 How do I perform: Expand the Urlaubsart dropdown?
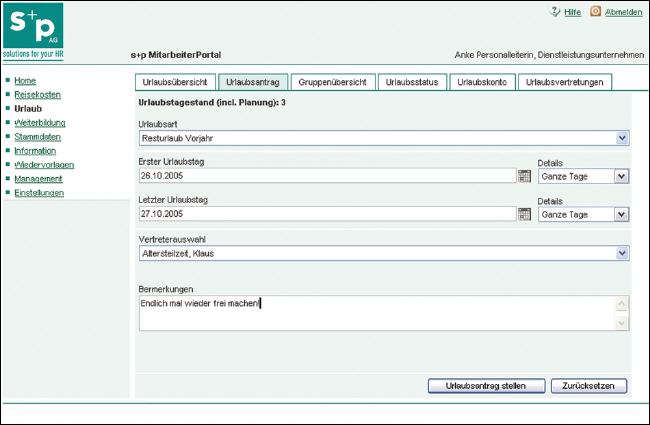pos(622,138)
